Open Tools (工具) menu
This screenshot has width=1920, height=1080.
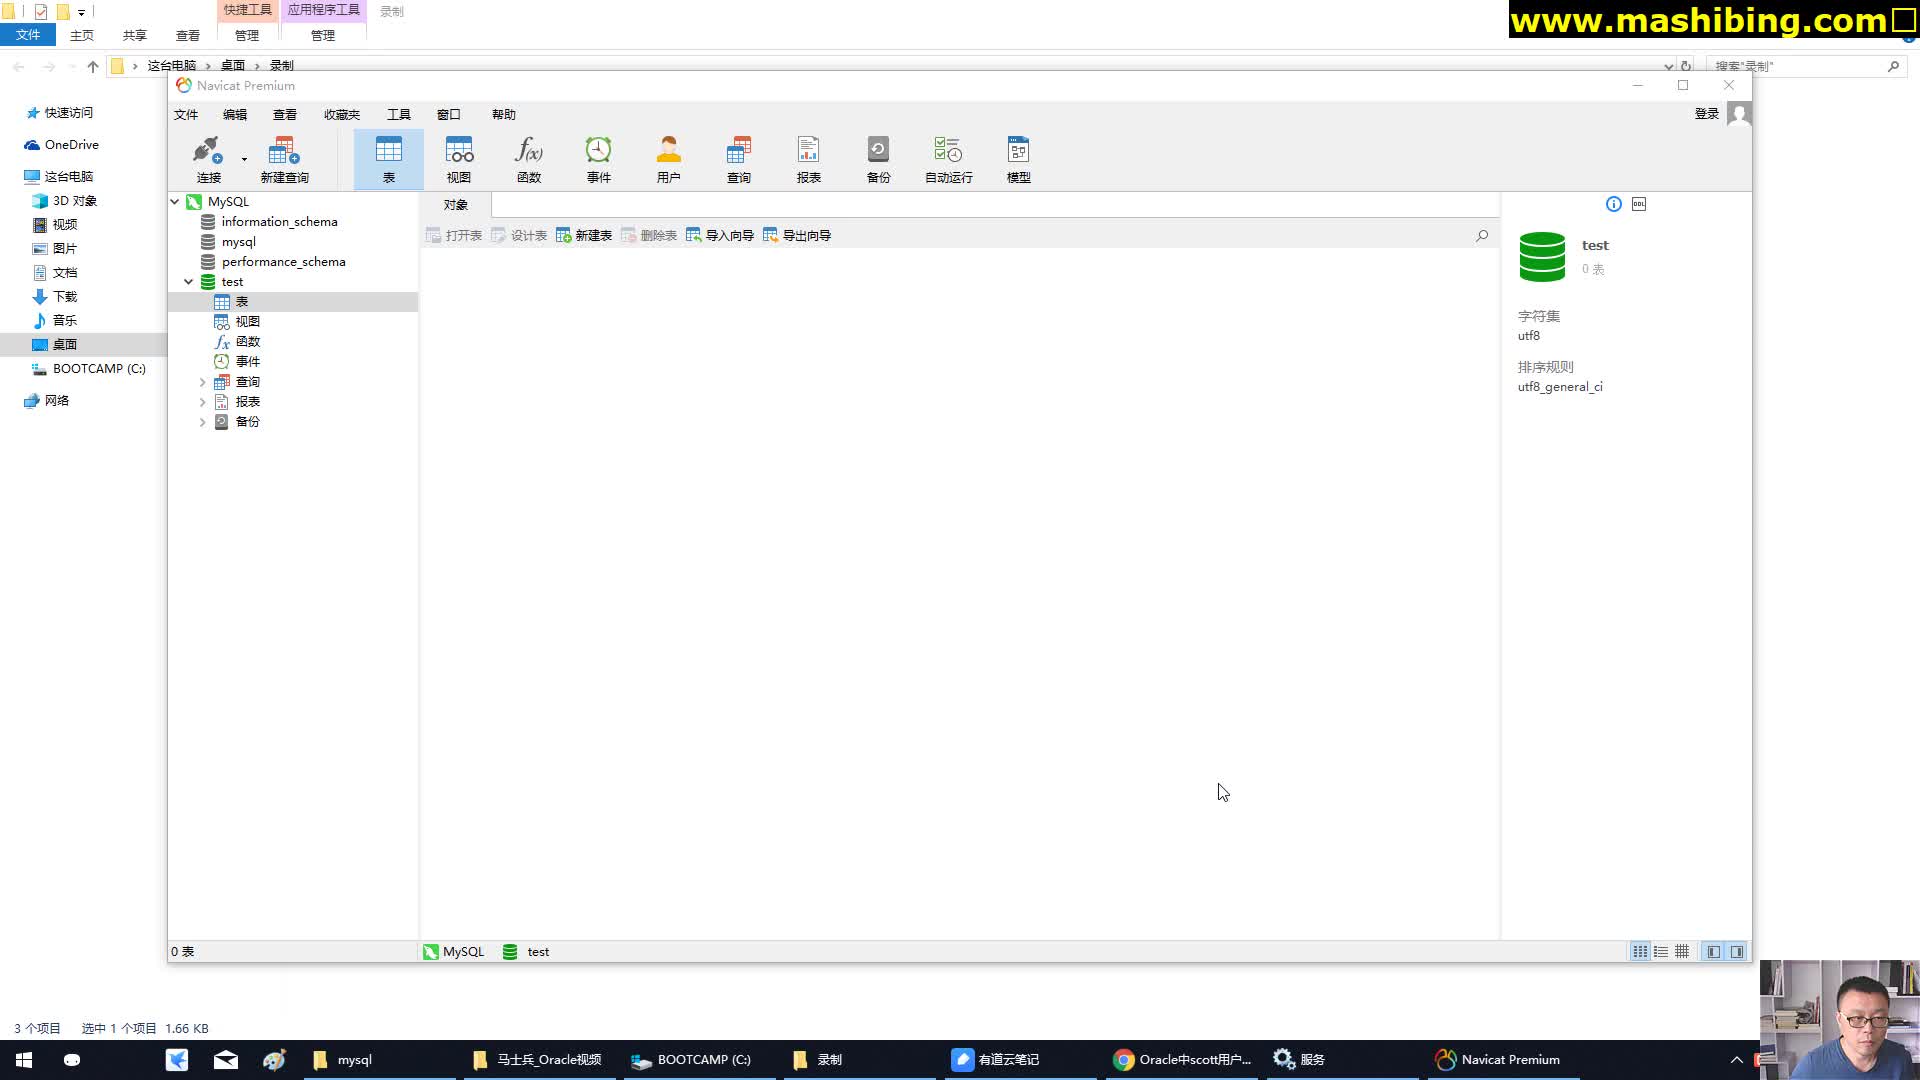pos(399,114)
